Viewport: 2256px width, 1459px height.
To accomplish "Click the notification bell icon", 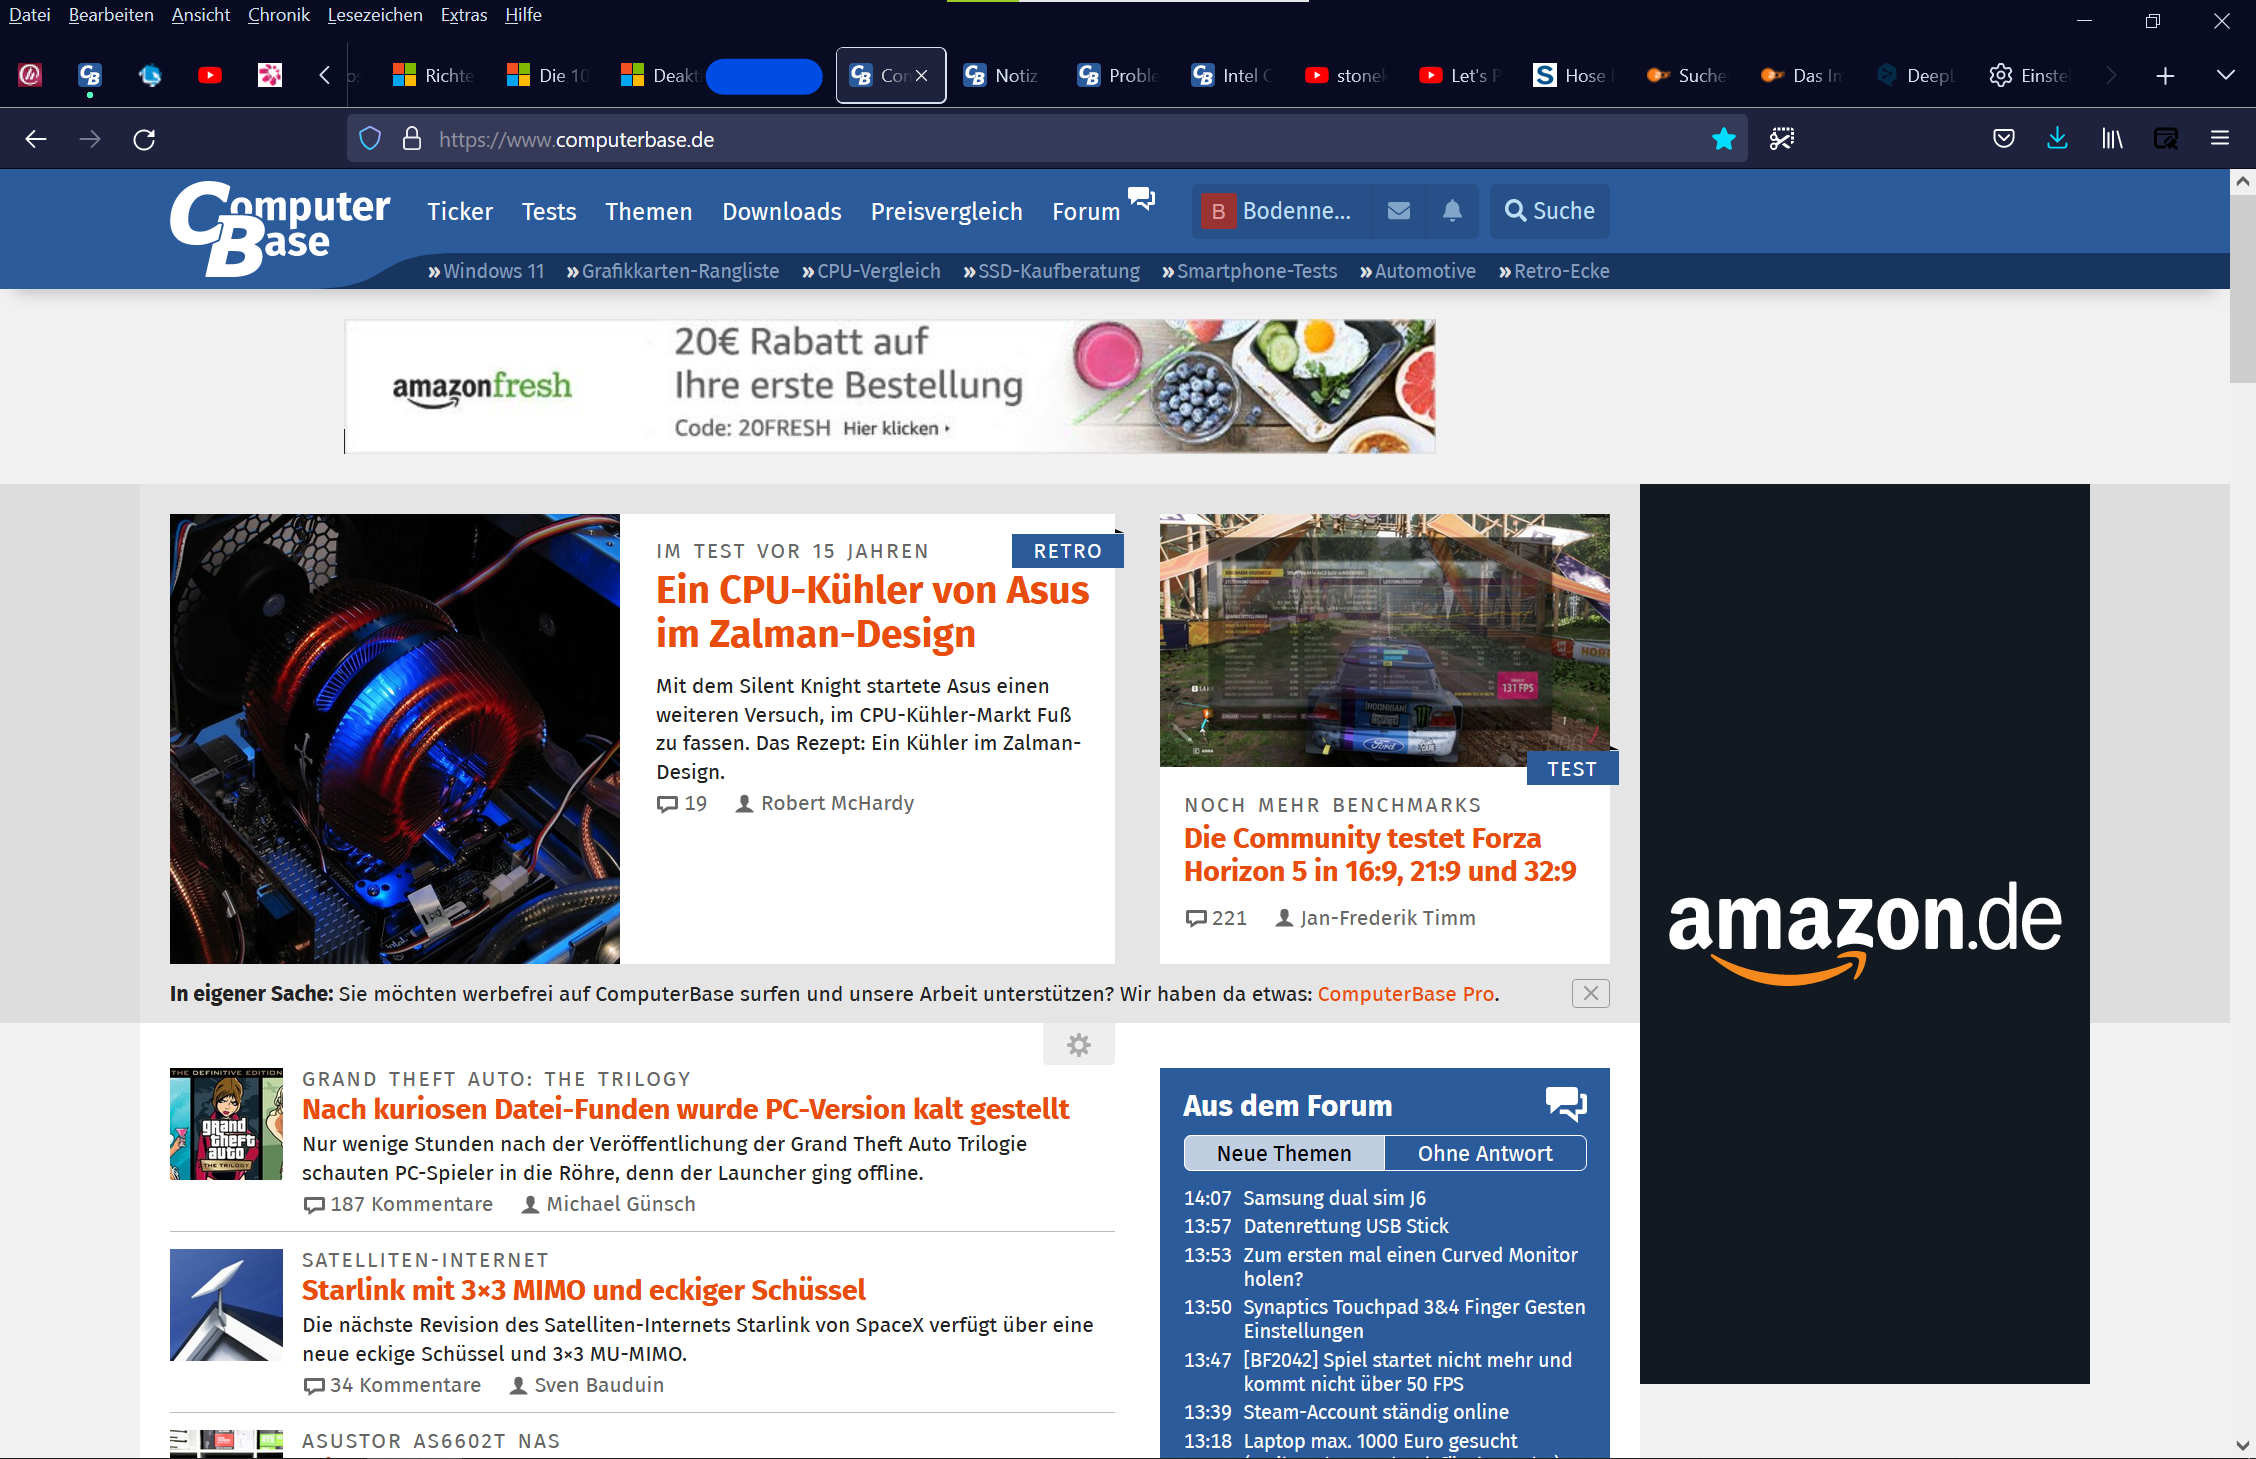I will [x=1452, y=211].
